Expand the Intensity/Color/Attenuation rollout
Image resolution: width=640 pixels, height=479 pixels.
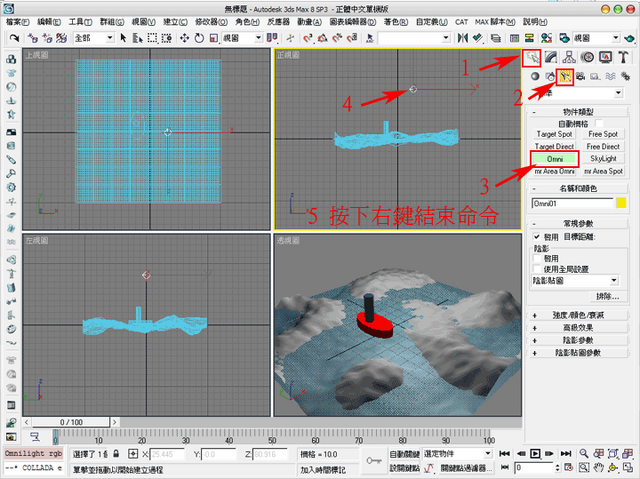click(x=578, y=315)
